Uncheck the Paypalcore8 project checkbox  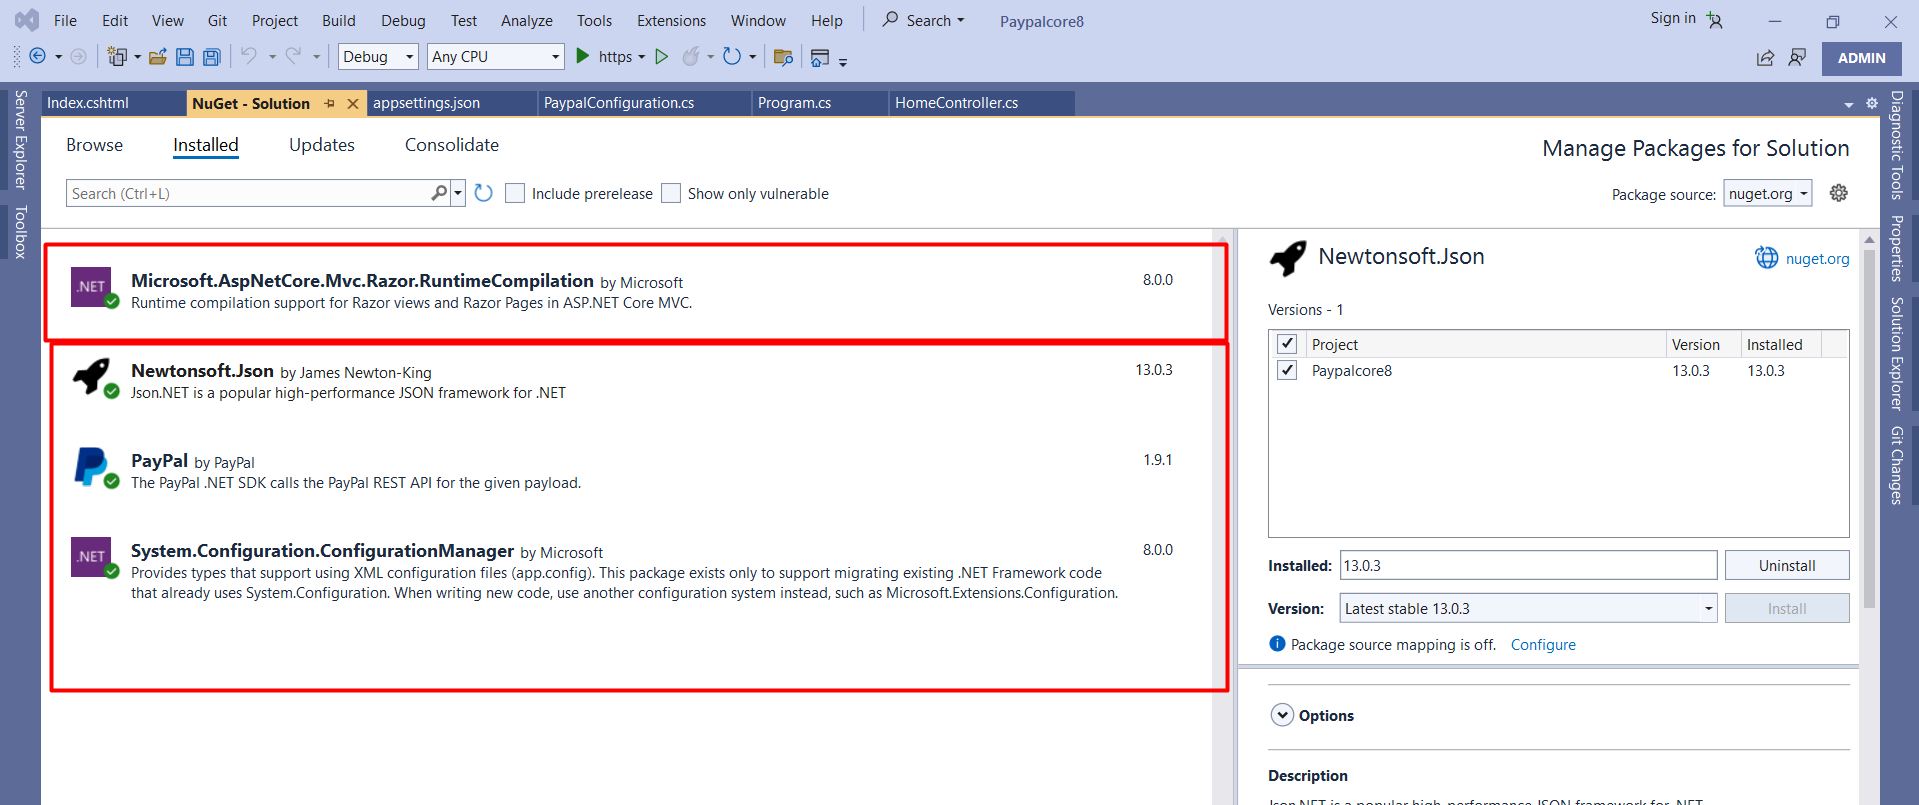(1287, 370)
